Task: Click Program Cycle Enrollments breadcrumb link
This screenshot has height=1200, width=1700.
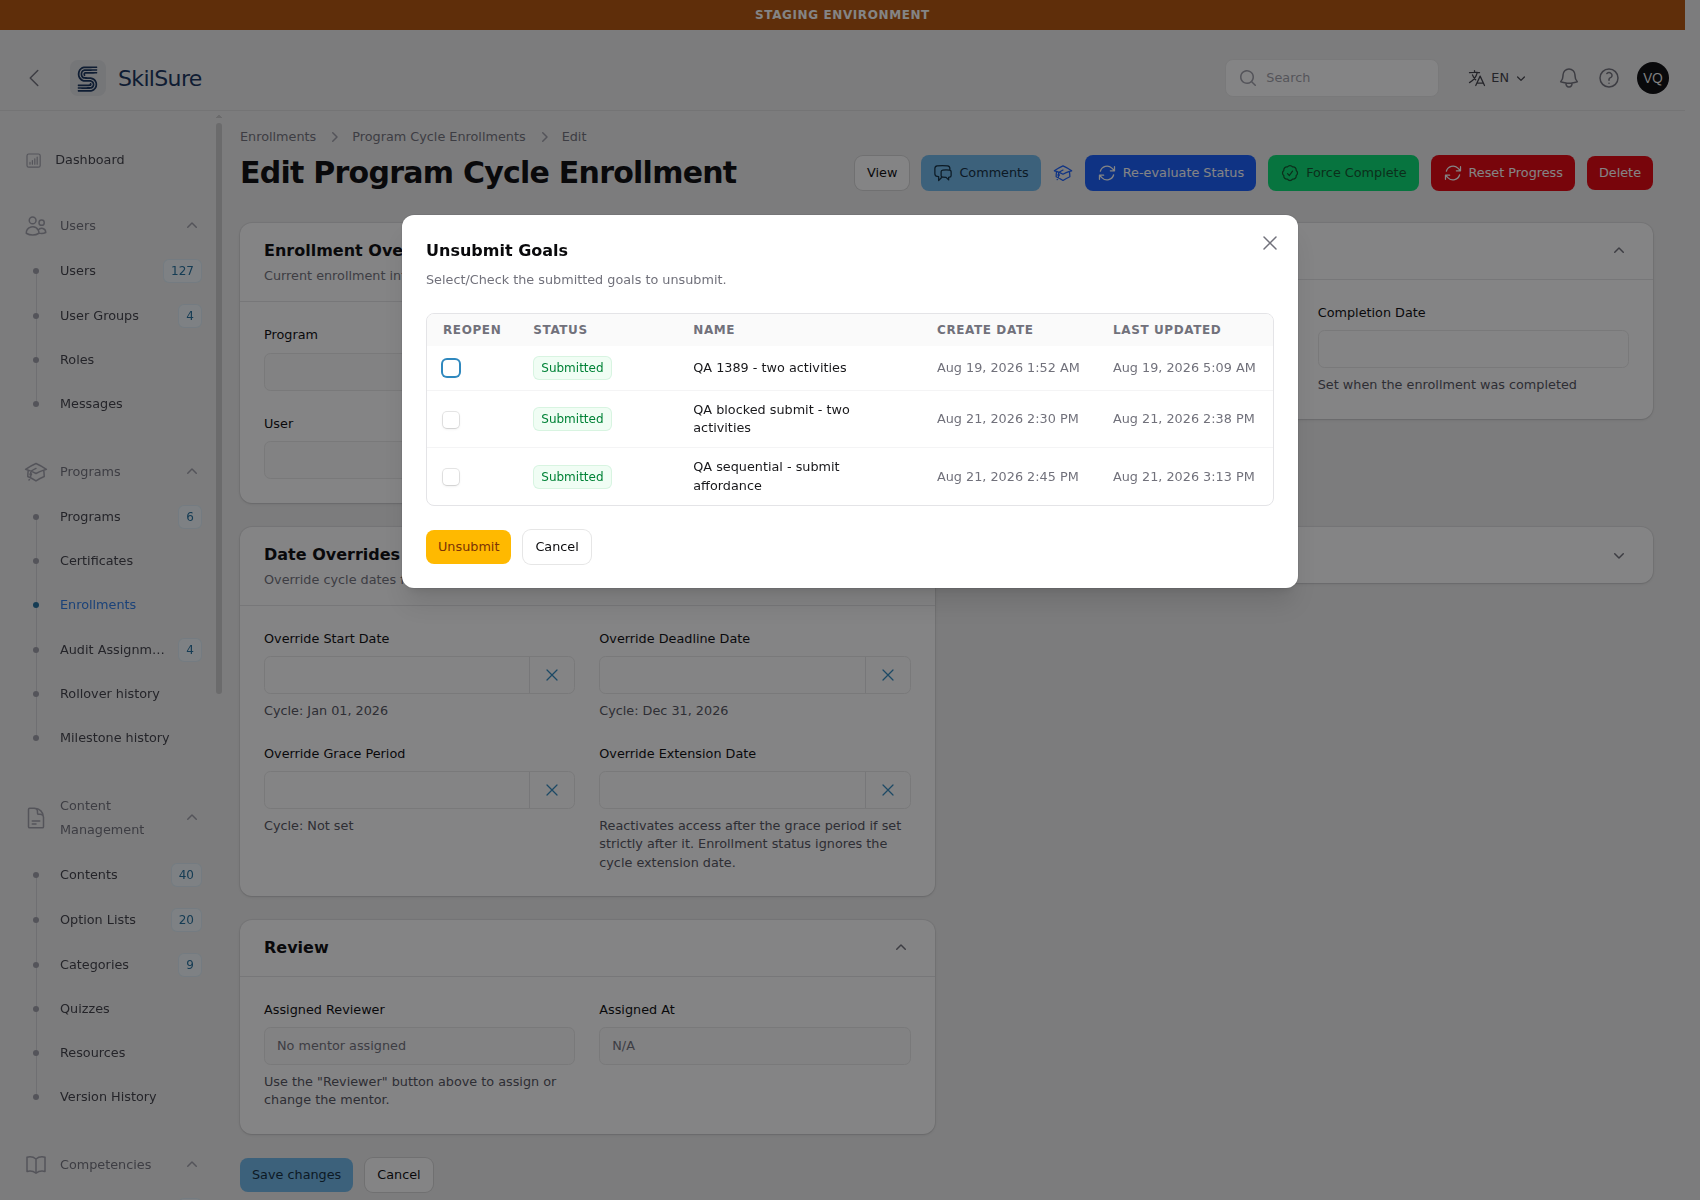Action: click(x=439, y=137)
